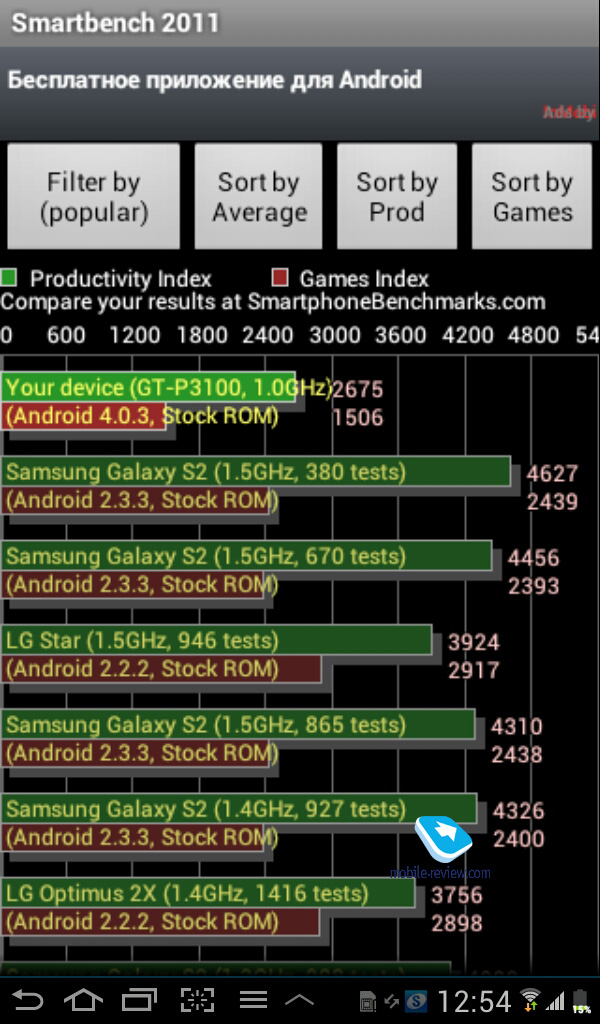Tap the Home navigation icon
The image size is (600, 1024).
(84, 1000)
